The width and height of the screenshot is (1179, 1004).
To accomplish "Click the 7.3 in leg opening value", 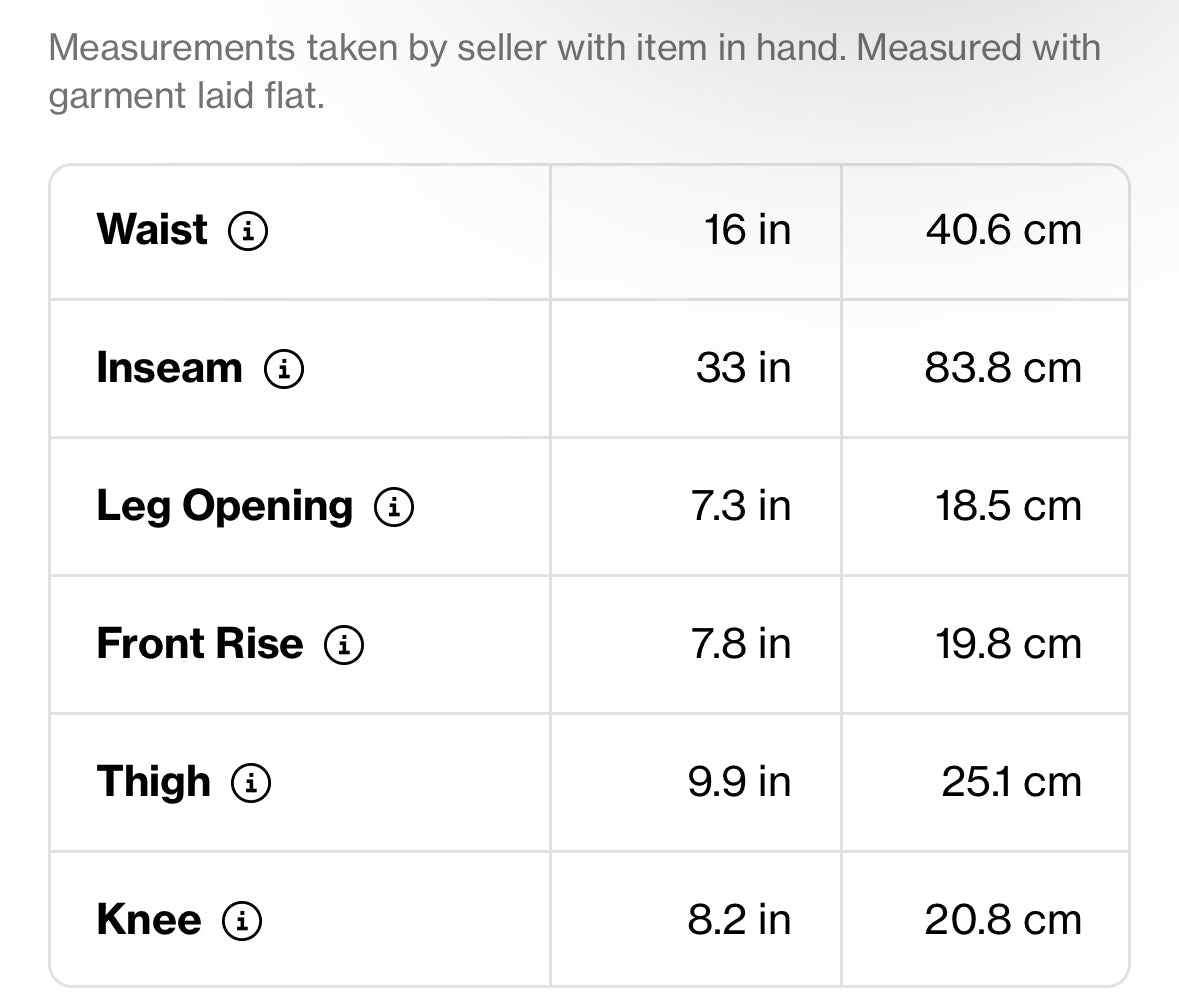I will [741, 506].
